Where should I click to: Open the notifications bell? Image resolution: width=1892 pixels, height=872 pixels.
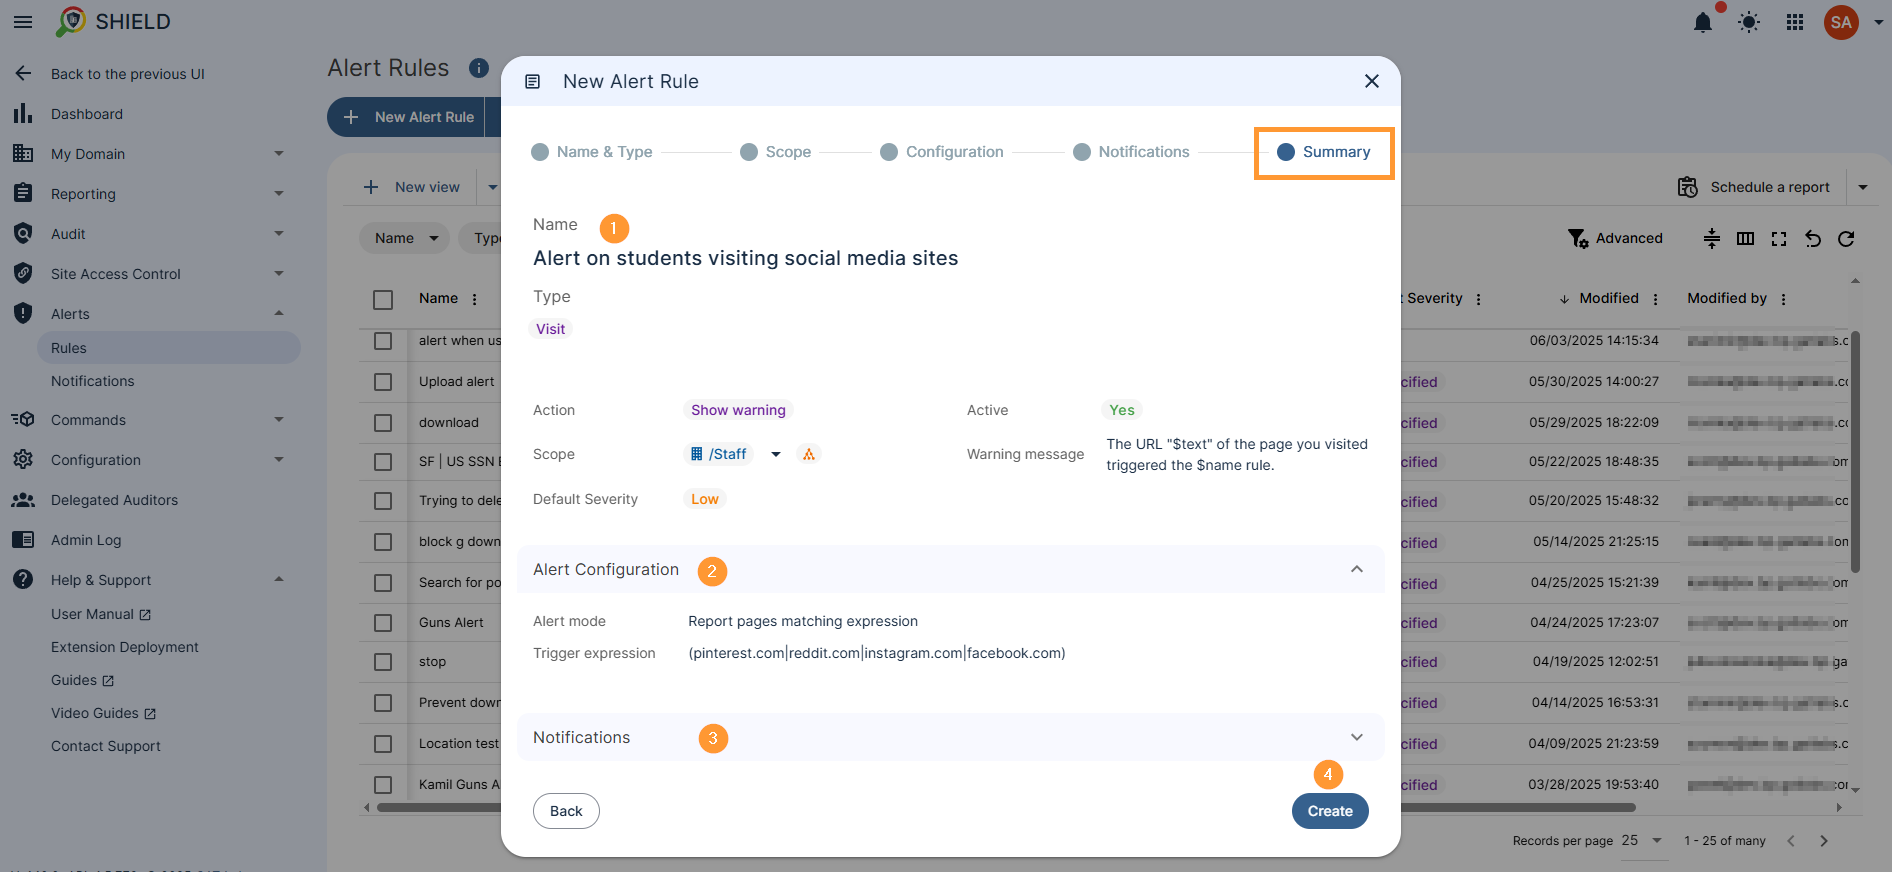click(1703, 22)
